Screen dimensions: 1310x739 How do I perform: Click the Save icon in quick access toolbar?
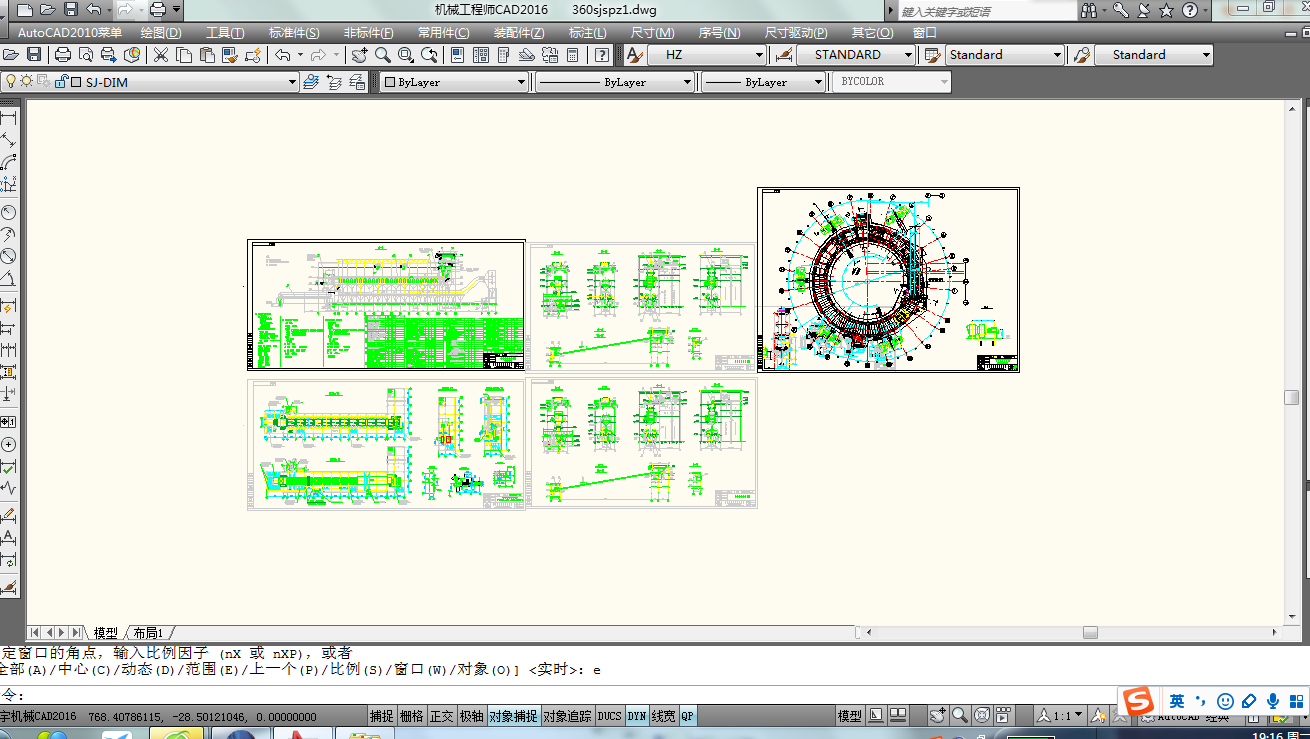coord(70,10)
